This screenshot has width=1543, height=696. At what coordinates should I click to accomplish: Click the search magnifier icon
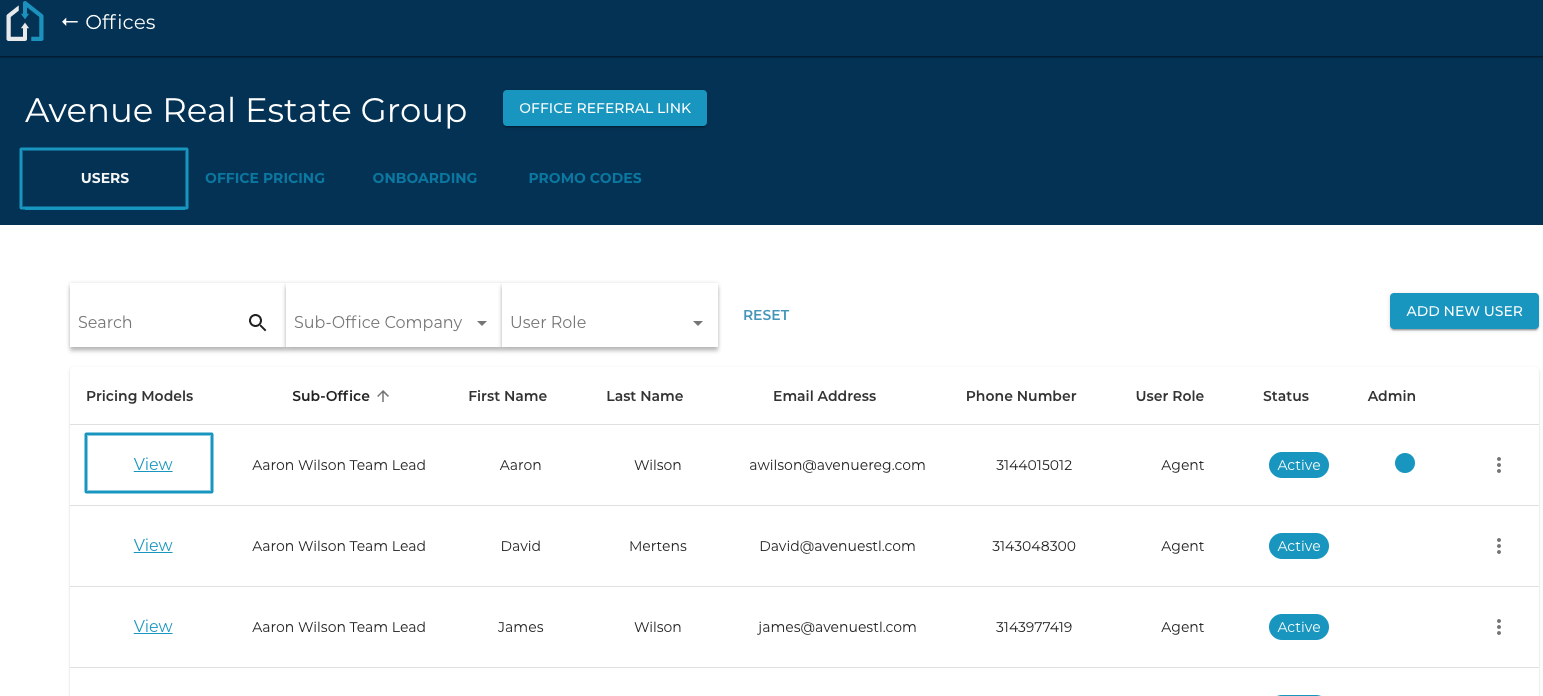pos(257,322)
